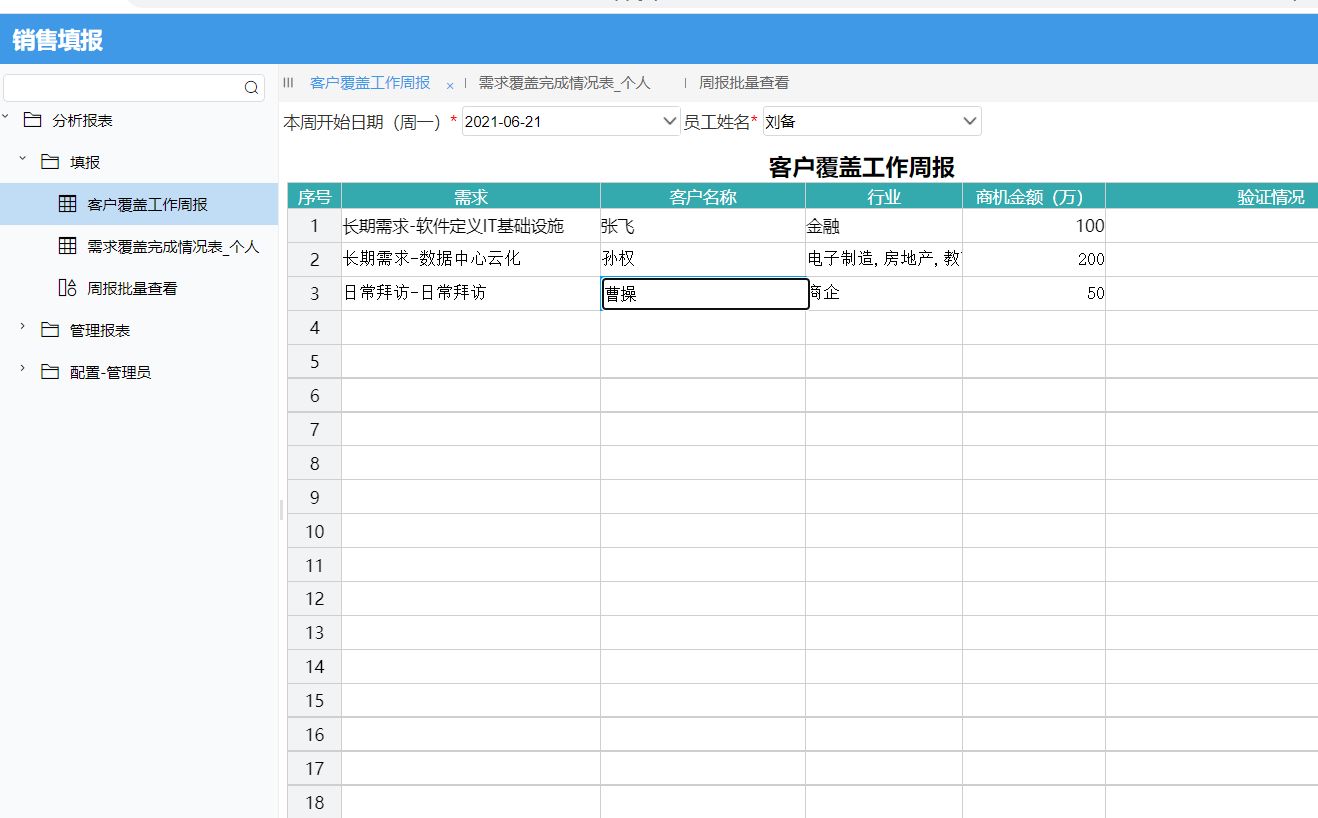Image resolution: width=1318 pixels, height=818 pixels.
Task: Click the folder icon next to 分析报表
Action: (35, 119)
